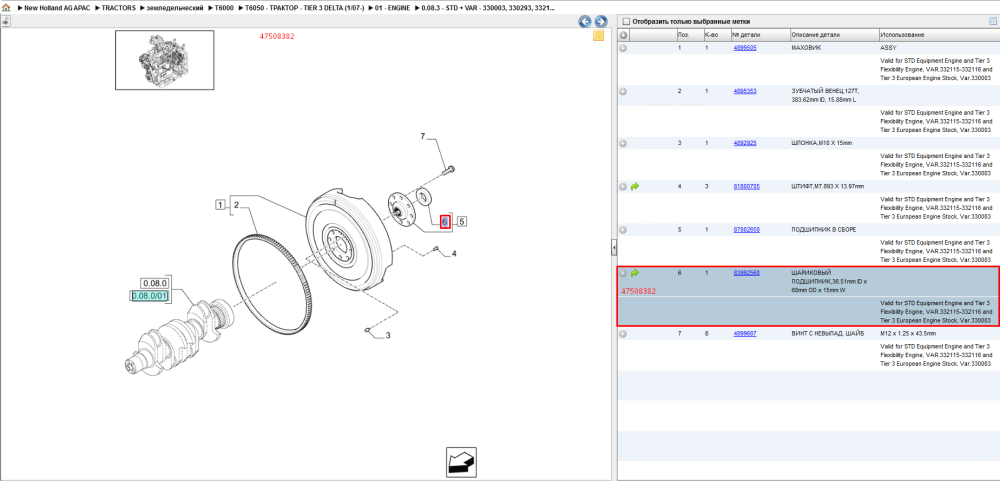Open TRACTORS breadcrumb level

(119, 9)
